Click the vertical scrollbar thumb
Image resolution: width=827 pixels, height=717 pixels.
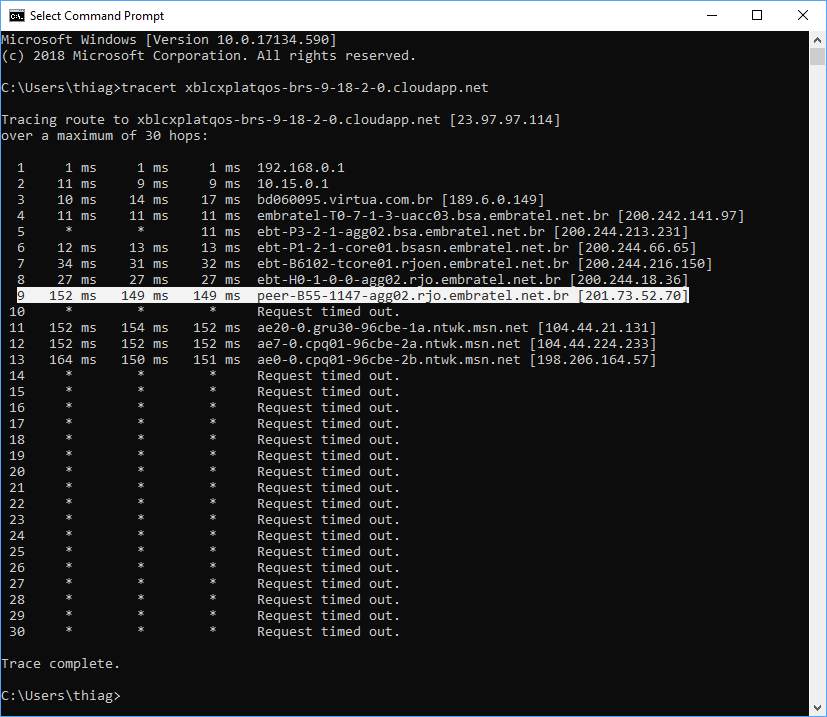(x=818, y=56)
